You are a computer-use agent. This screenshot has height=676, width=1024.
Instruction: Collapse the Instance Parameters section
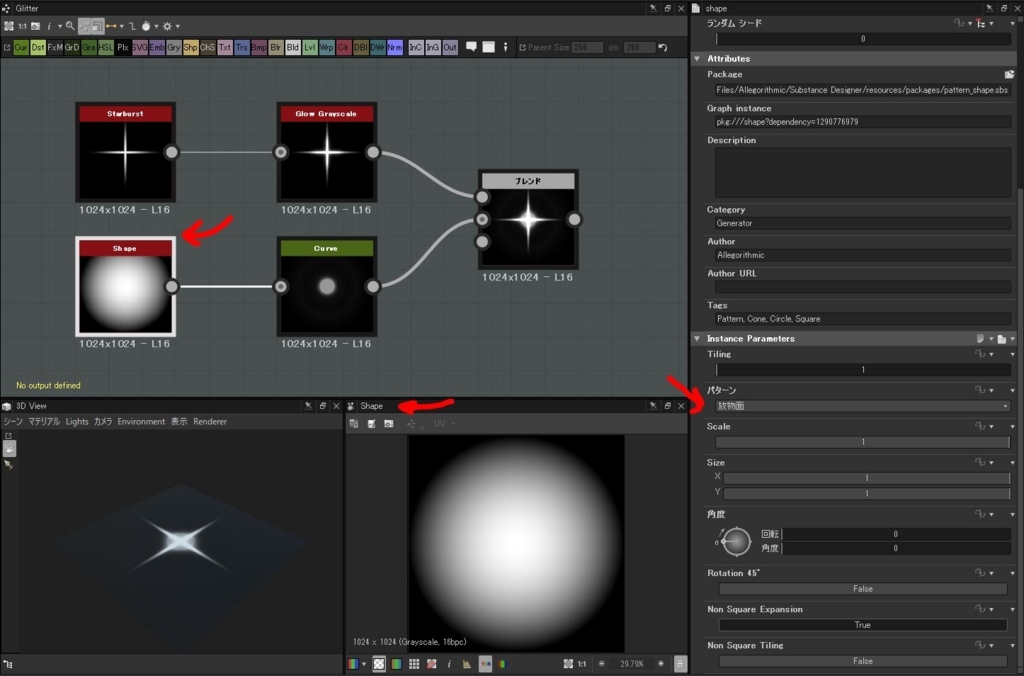(697, 338)
